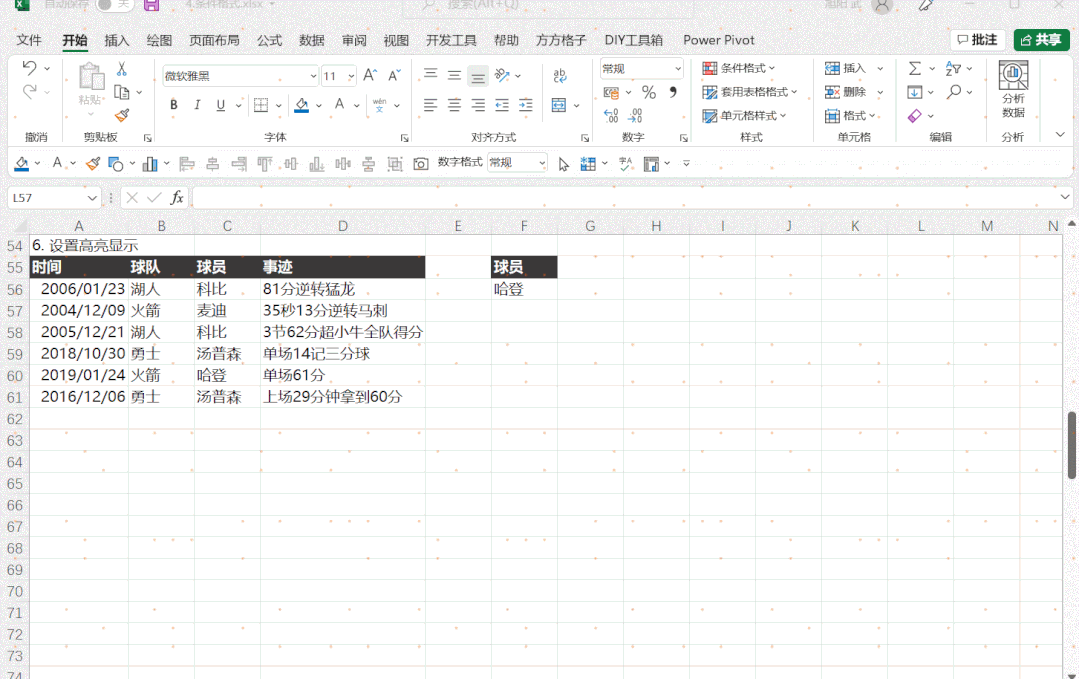Click the 插入 insert cells button
The width and height of the screenshot is (1079, 679).
(x=844, y=68)
